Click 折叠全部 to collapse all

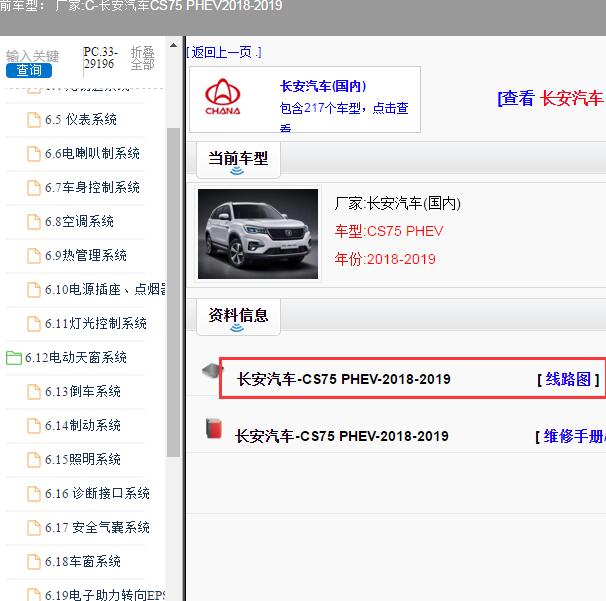143,58
